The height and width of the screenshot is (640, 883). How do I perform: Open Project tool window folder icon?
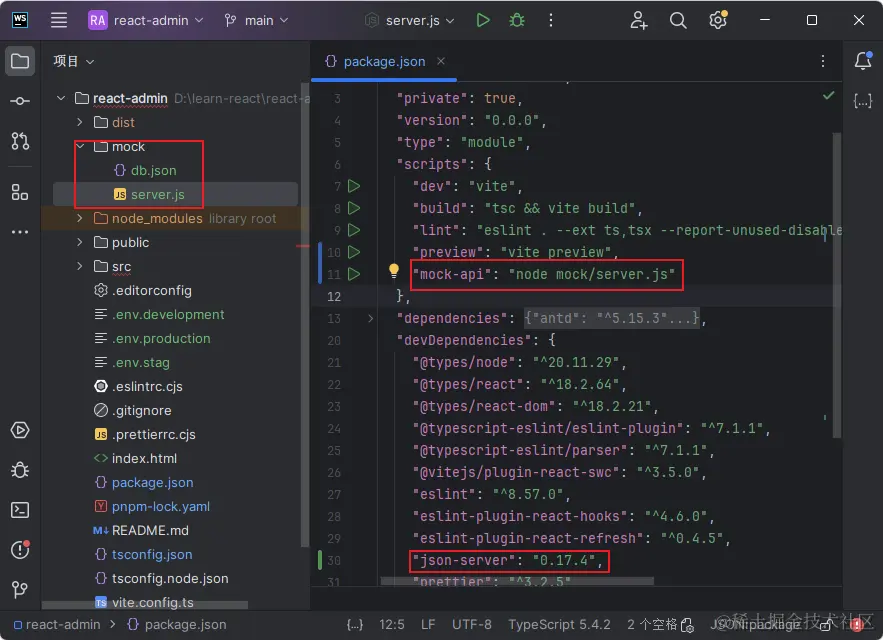[x=20, y=61]
